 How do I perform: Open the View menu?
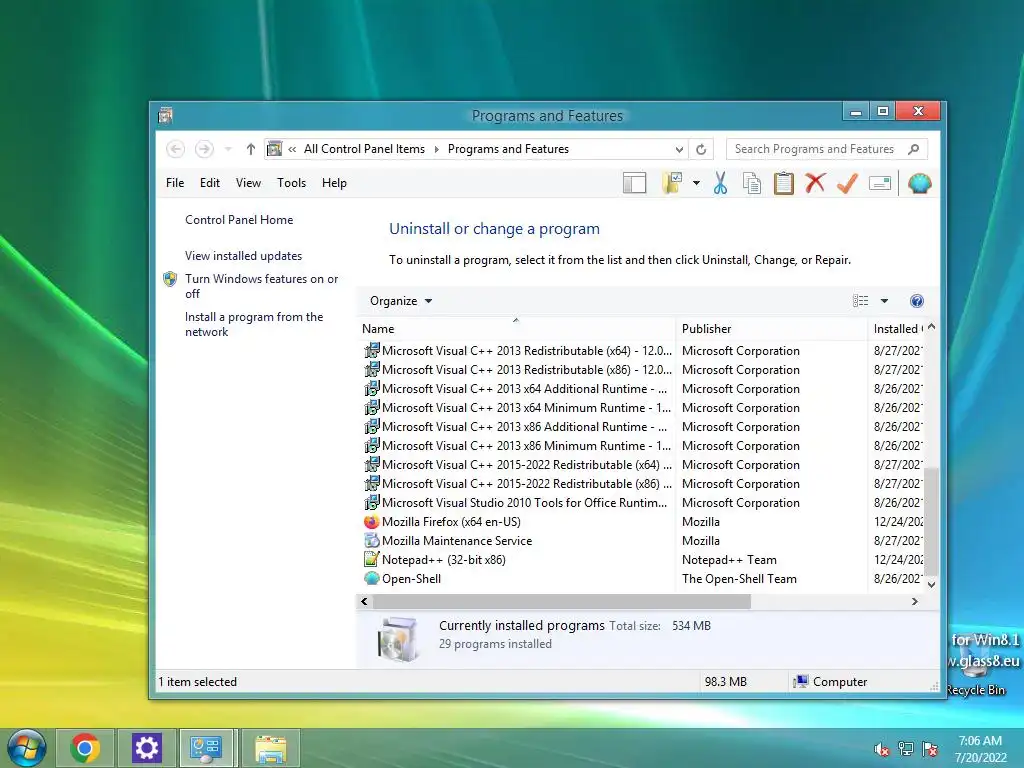click(248, 183)
